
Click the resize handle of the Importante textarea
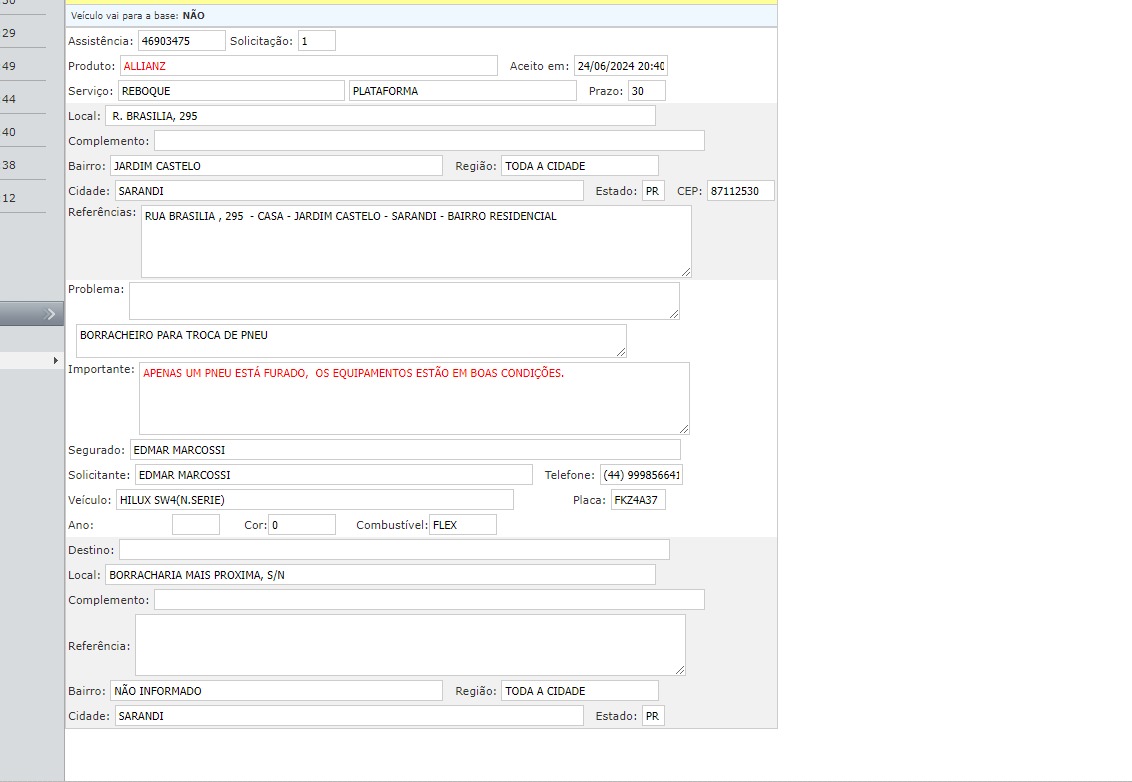tap(683, 428)
